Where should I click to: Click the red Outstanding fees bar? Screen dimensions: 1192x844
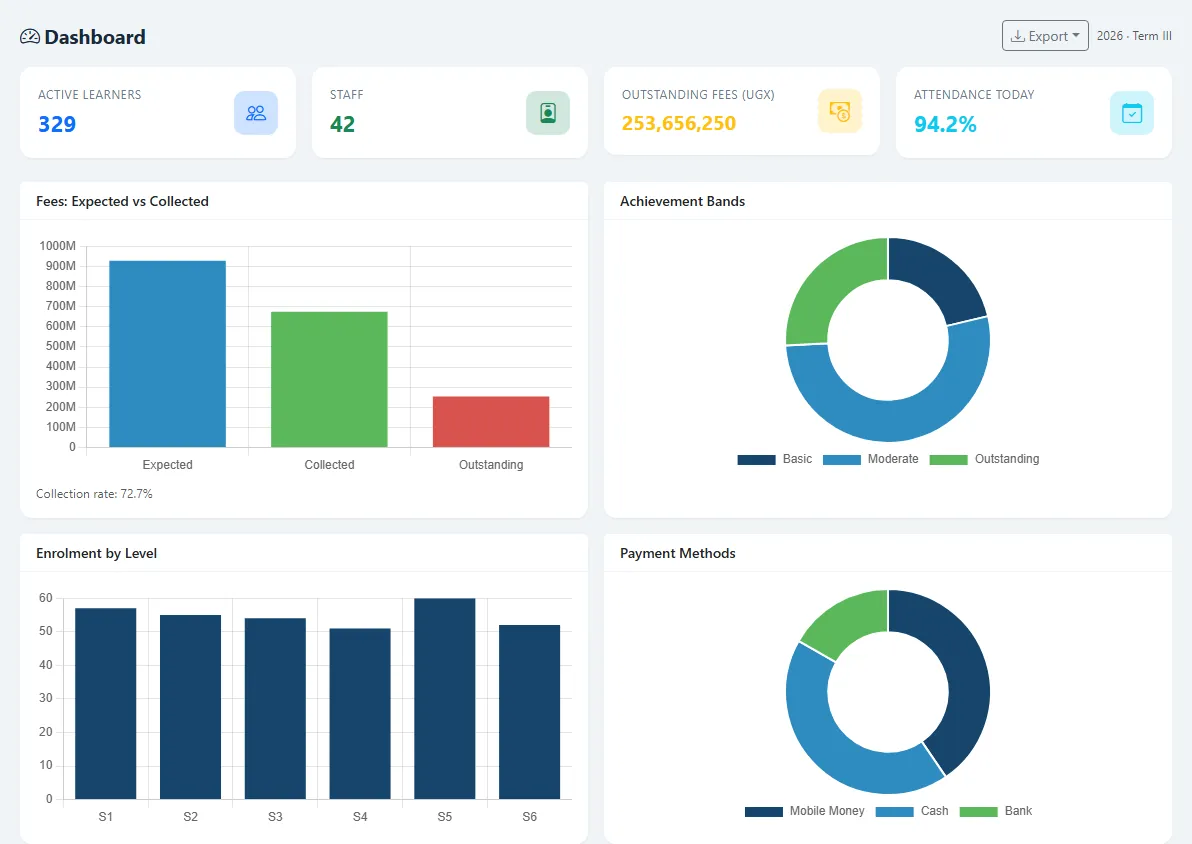[491, 421]
